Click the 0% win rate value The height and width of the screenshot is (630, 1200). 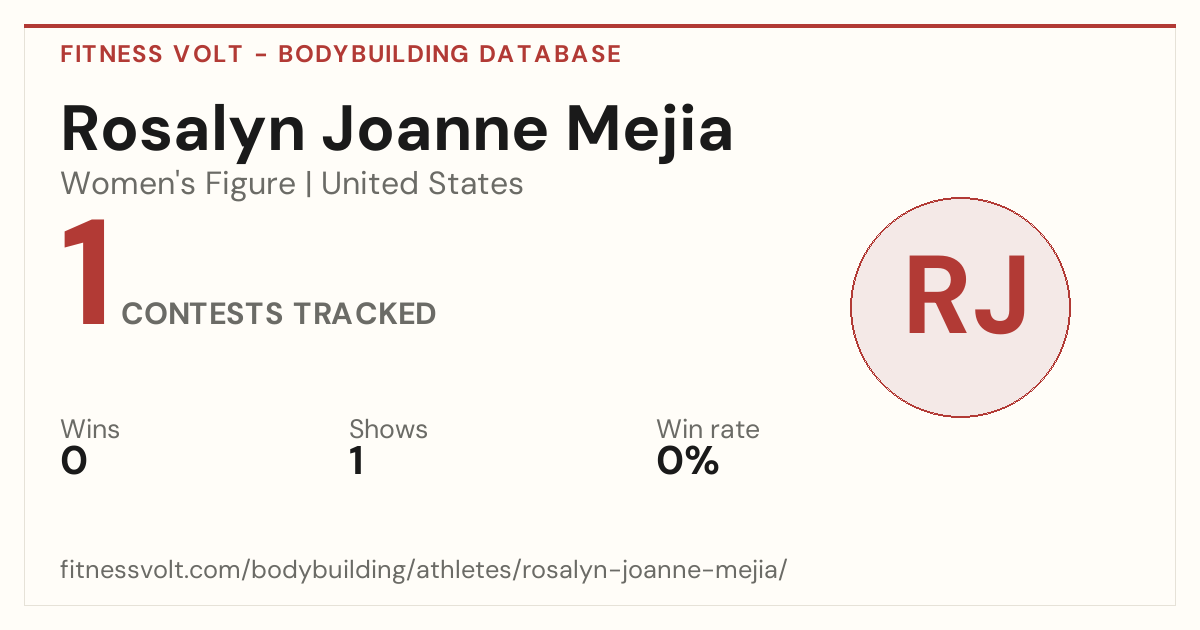tap(688, 461)
